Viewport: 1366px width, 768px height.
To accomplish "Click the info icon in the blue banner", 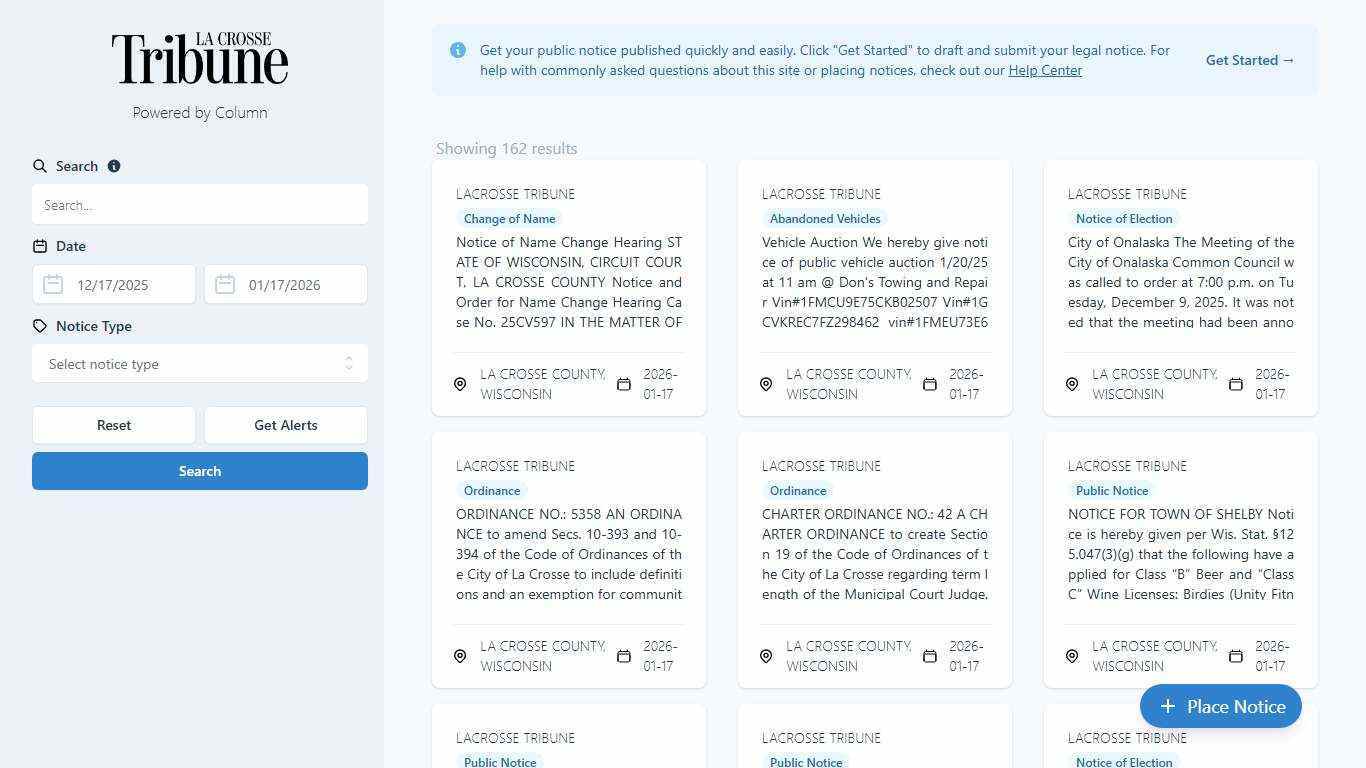I will coord(458,50).
